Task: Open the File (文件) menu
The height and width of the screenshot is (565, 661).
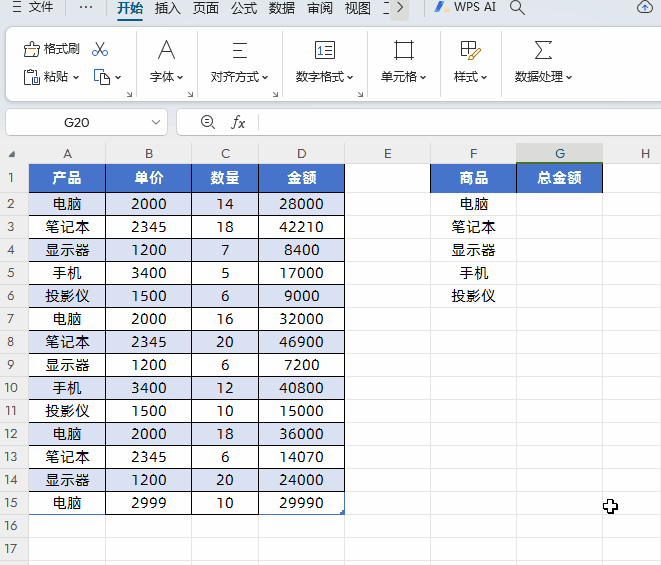Action: [x=33, y=8]
